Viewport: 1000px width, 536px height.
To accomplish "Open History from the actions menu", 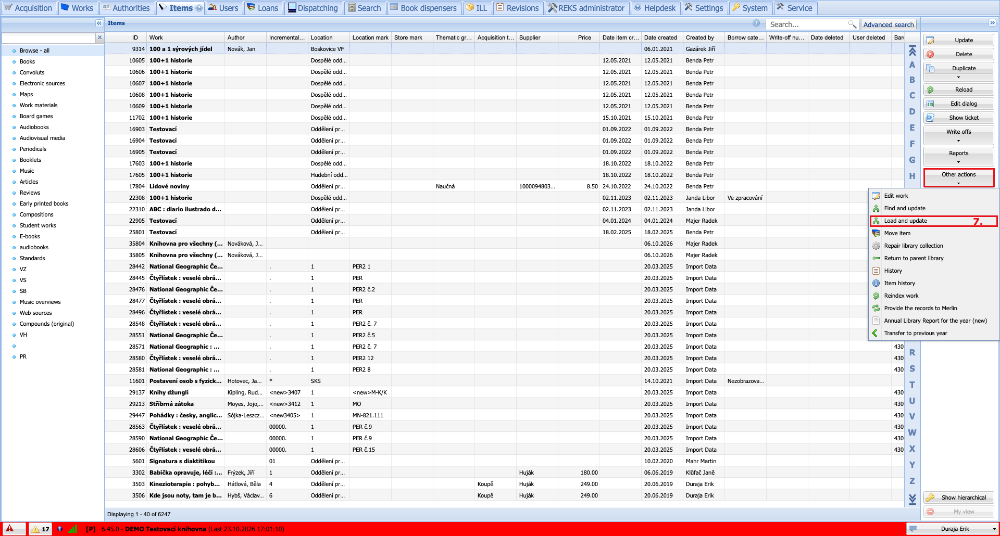I will (x=932, y=271).
